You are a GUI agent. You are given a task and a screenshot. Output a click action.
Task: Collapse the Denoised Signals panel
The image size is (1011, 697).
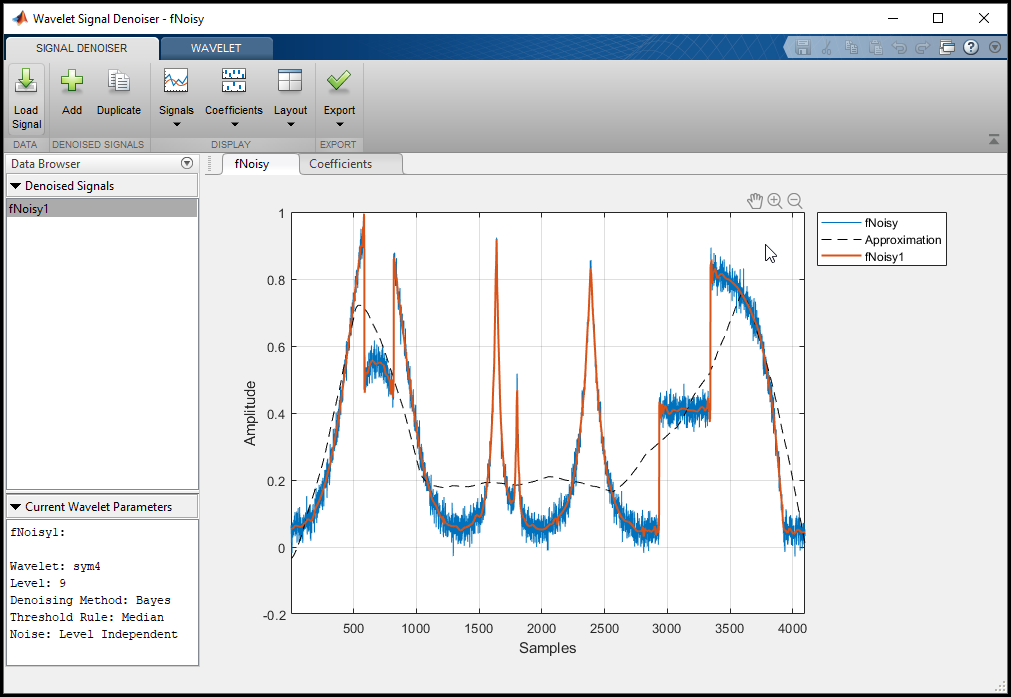15,186
